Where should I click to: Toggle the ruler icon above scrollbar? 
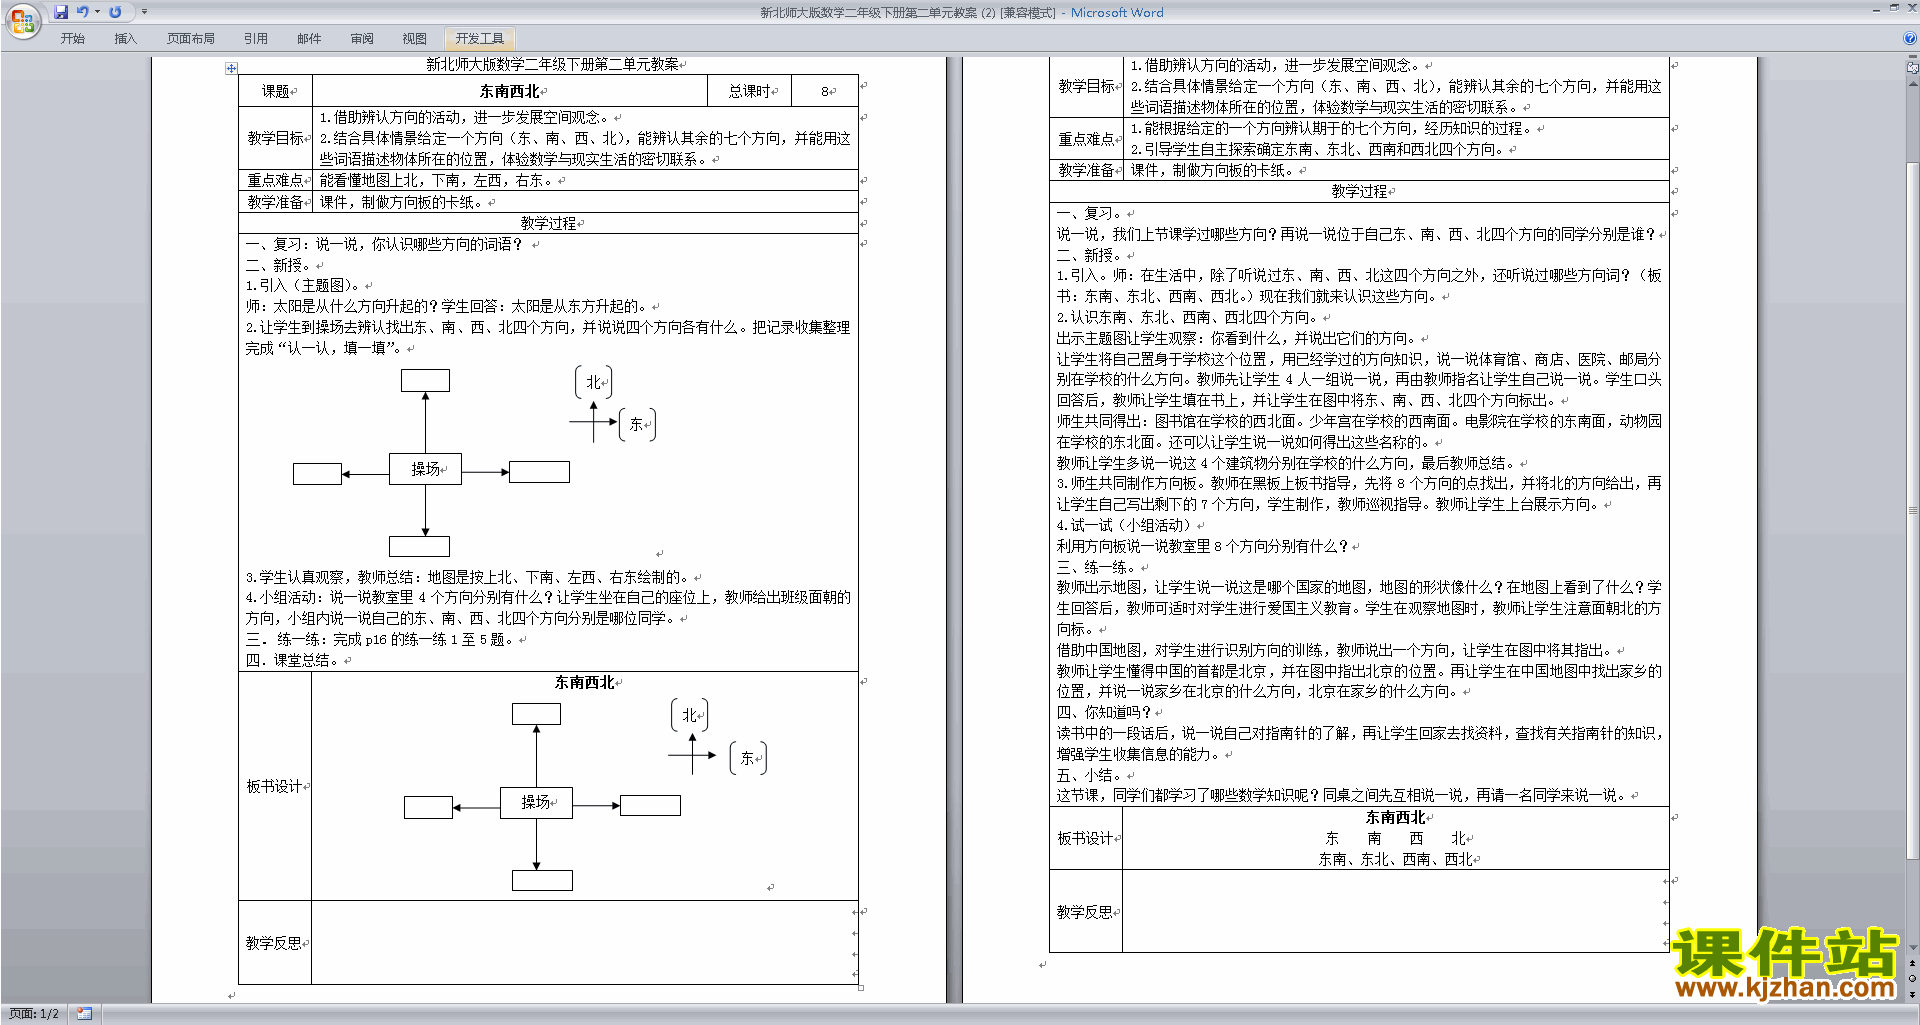1912,68
